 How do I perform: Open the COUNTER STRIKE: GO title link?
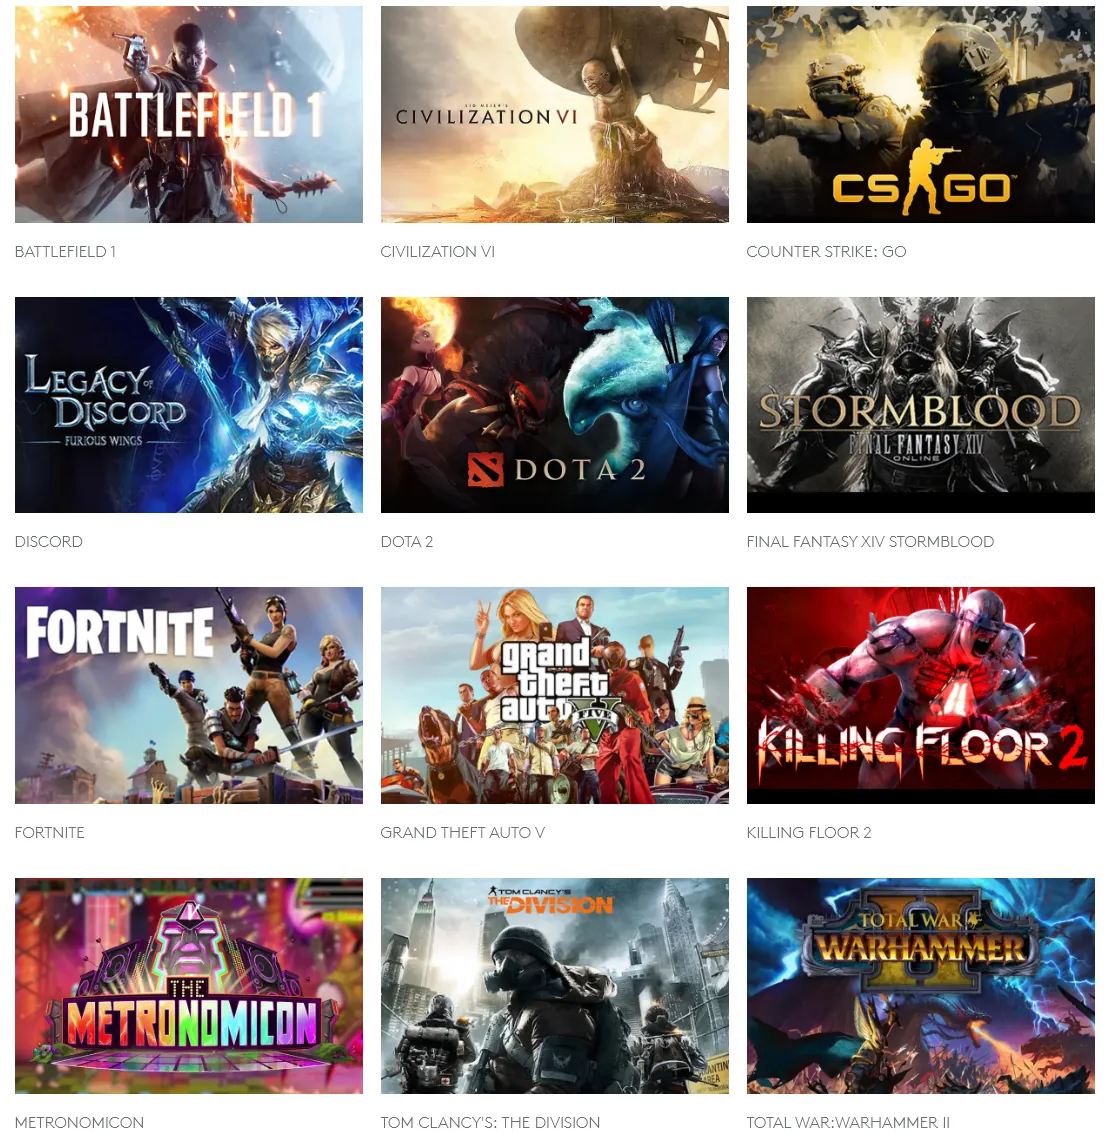[x=826, y=252]
